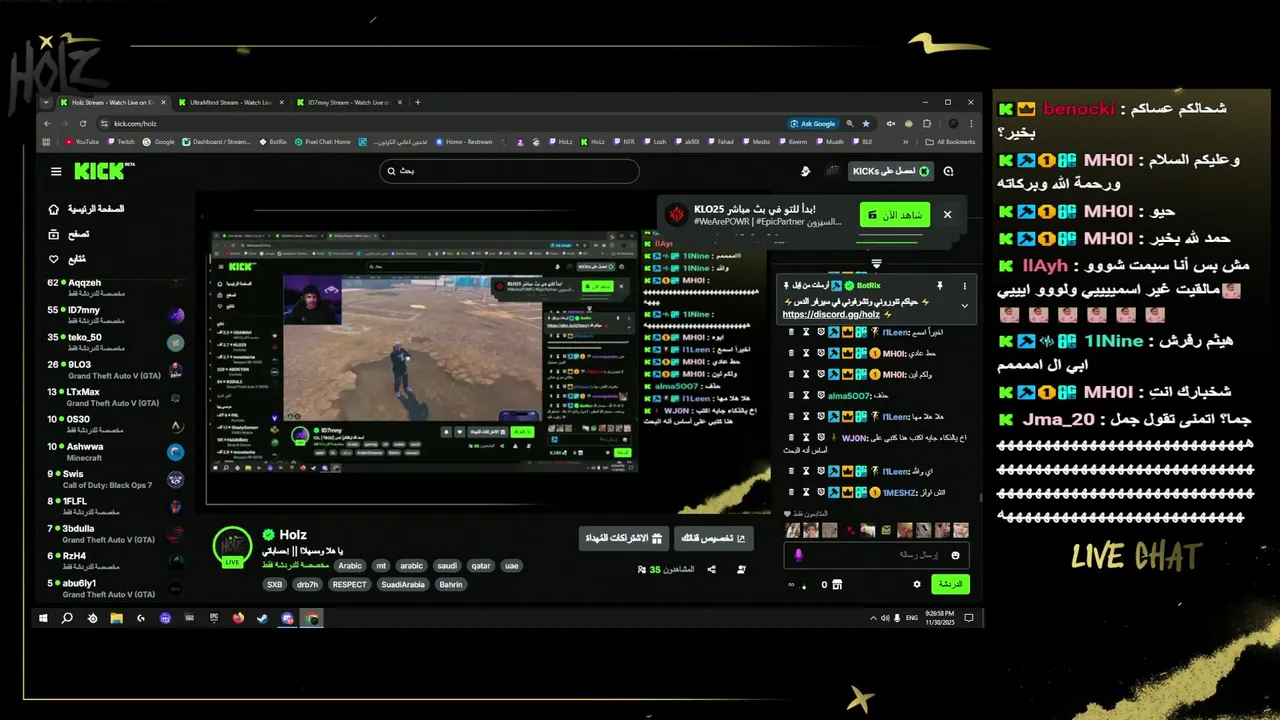Click the bookmark star in address bar
1280x720 pixels.
(x=866, y=123)
